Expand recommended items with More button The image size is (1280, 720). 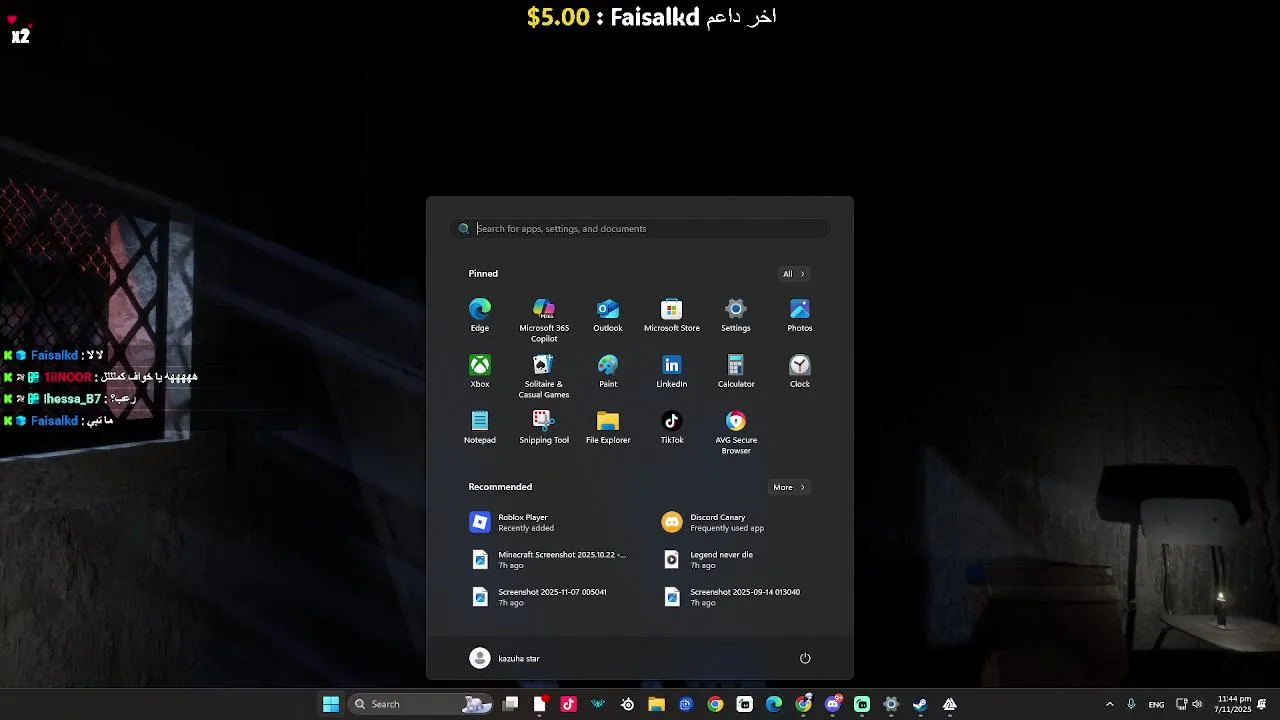[x=789, y=487]
